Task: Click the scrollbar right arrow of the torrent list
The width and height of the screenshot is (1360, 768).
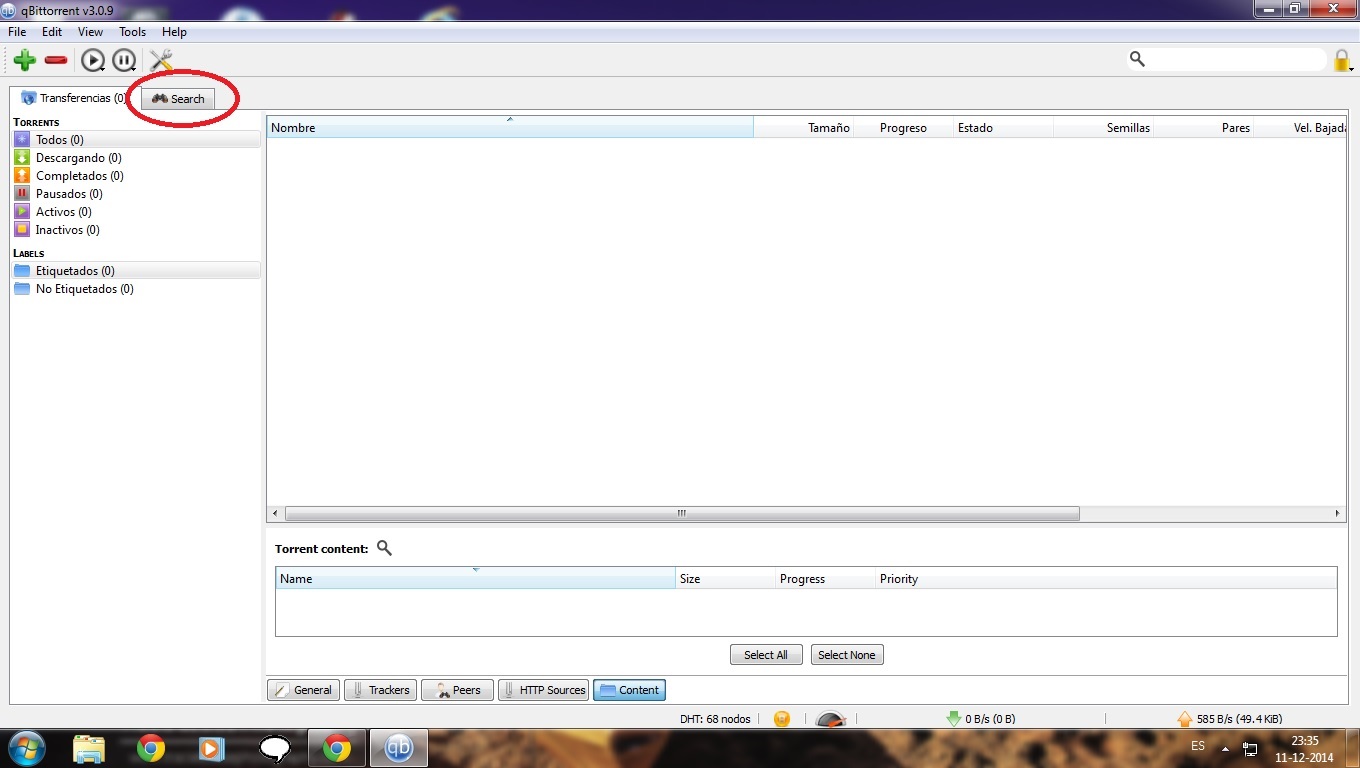Action: (x=1338, y=513)
